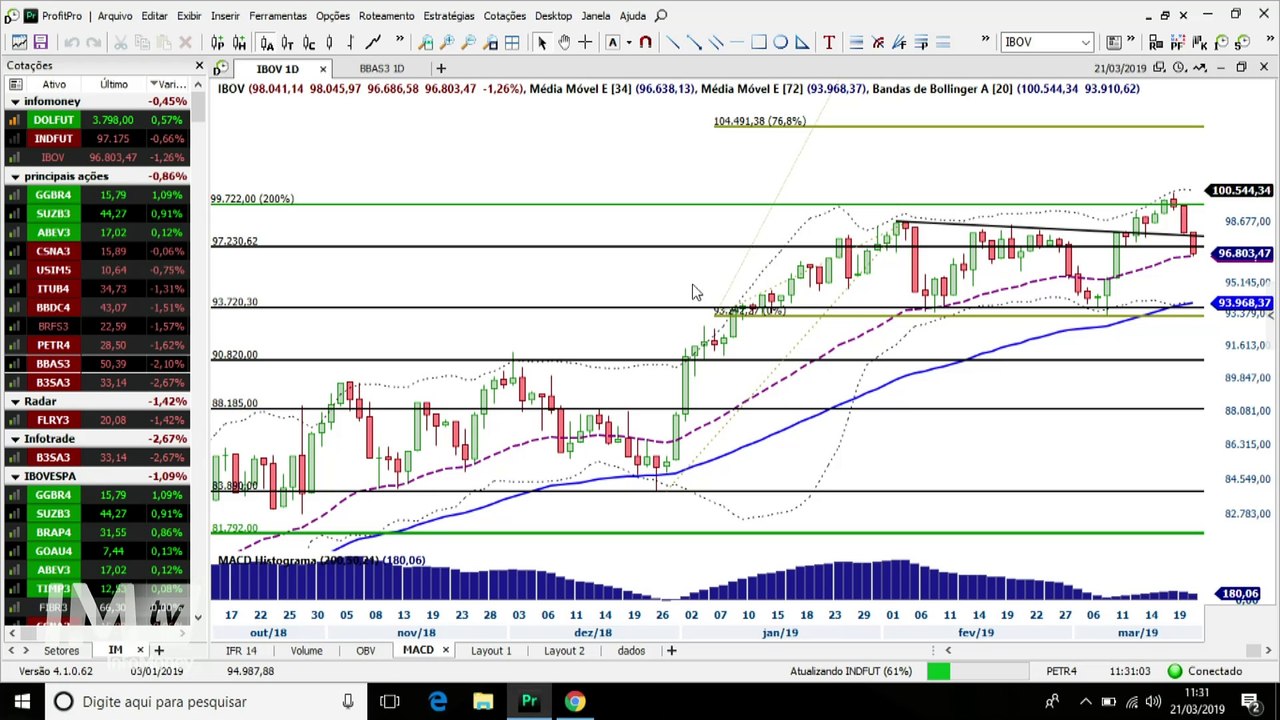Select the parallel channel drawing tool

click(x=716, y=42)
